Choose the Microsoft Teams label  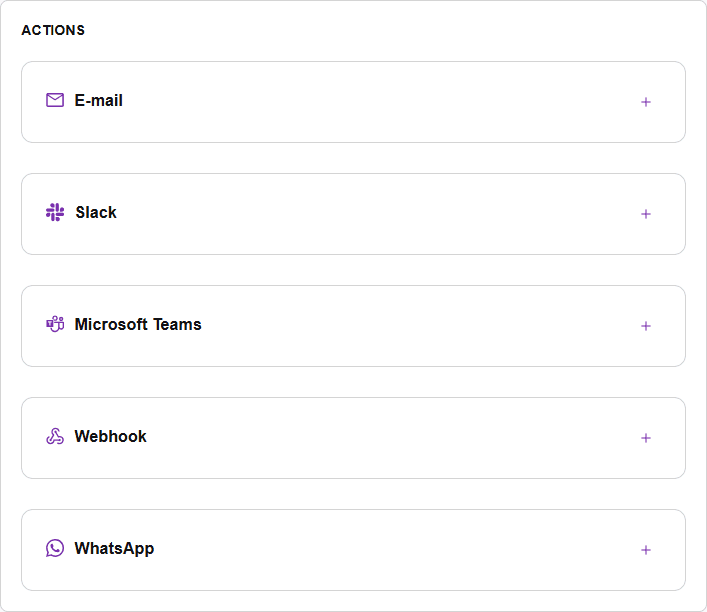pos(138,324)
